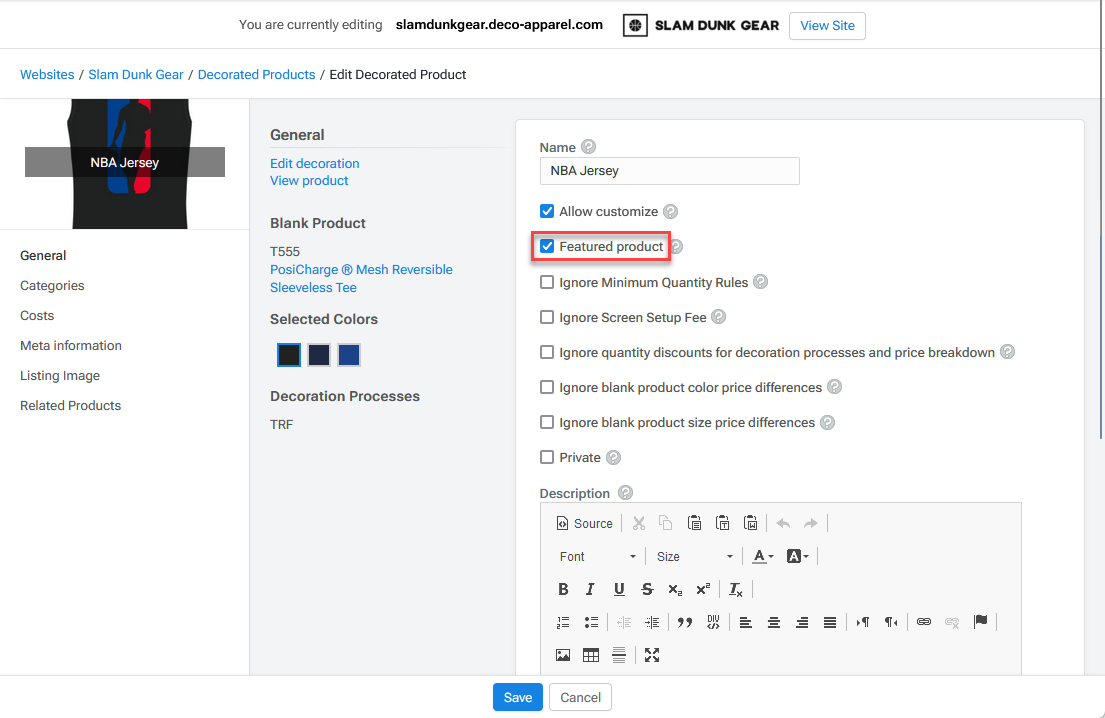The width and height of the screenshot is (1105, 718).
Task: Insert a bulleted list
Action: pyautogui.click(x=591, y=622)
